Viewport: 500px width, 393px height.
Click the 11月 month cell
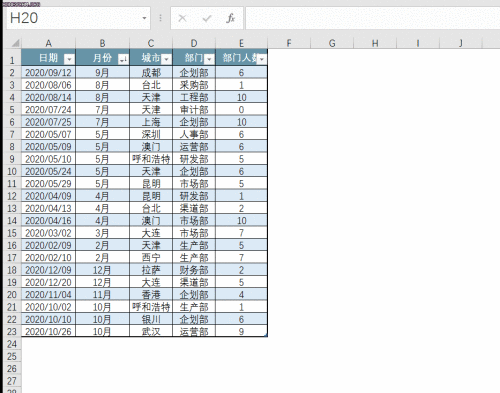(103, 295)
